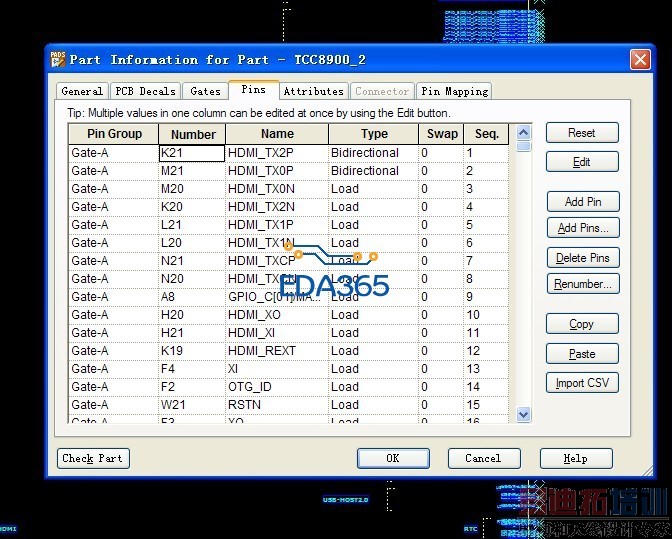This screenshot has height=539, width=672.
Task: Close the Part Information dialog
Action: point(640,60)
